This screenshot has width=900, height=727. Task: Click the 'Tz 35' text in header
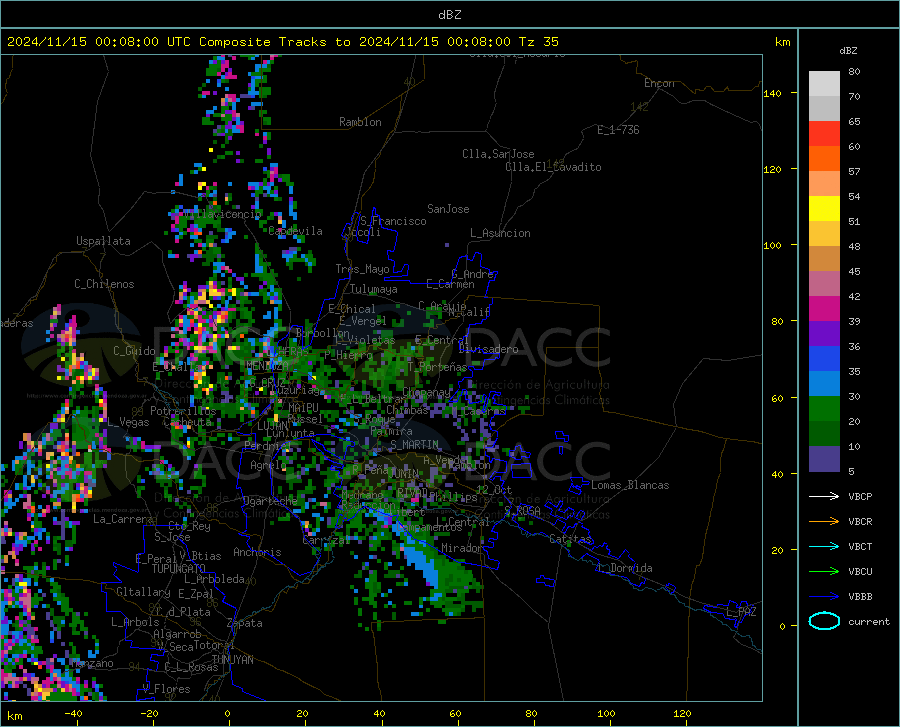click(x=539, y=42)
